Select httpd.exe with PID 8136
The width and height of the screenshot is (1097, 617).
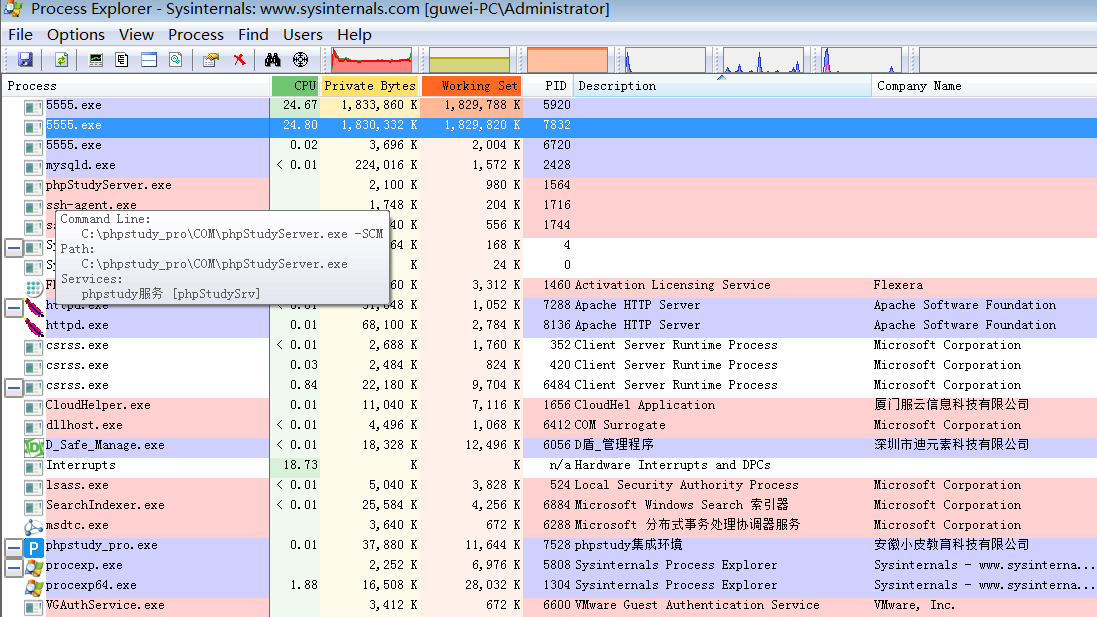[x=548, y=325]
